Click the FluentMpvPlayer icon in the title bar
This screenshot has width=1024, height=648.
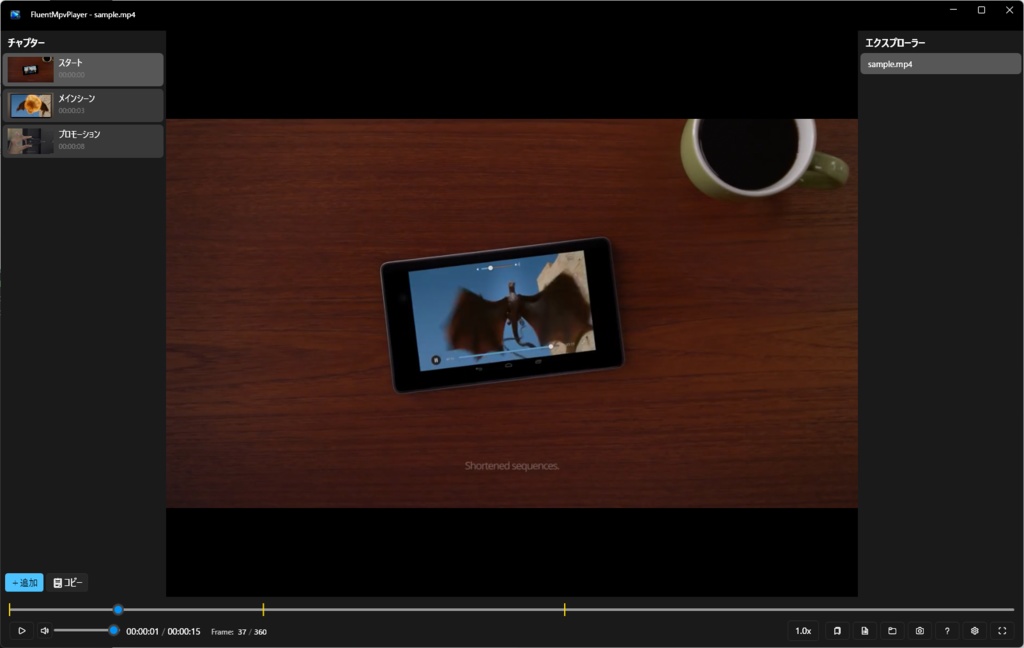[x=13, y=14]
